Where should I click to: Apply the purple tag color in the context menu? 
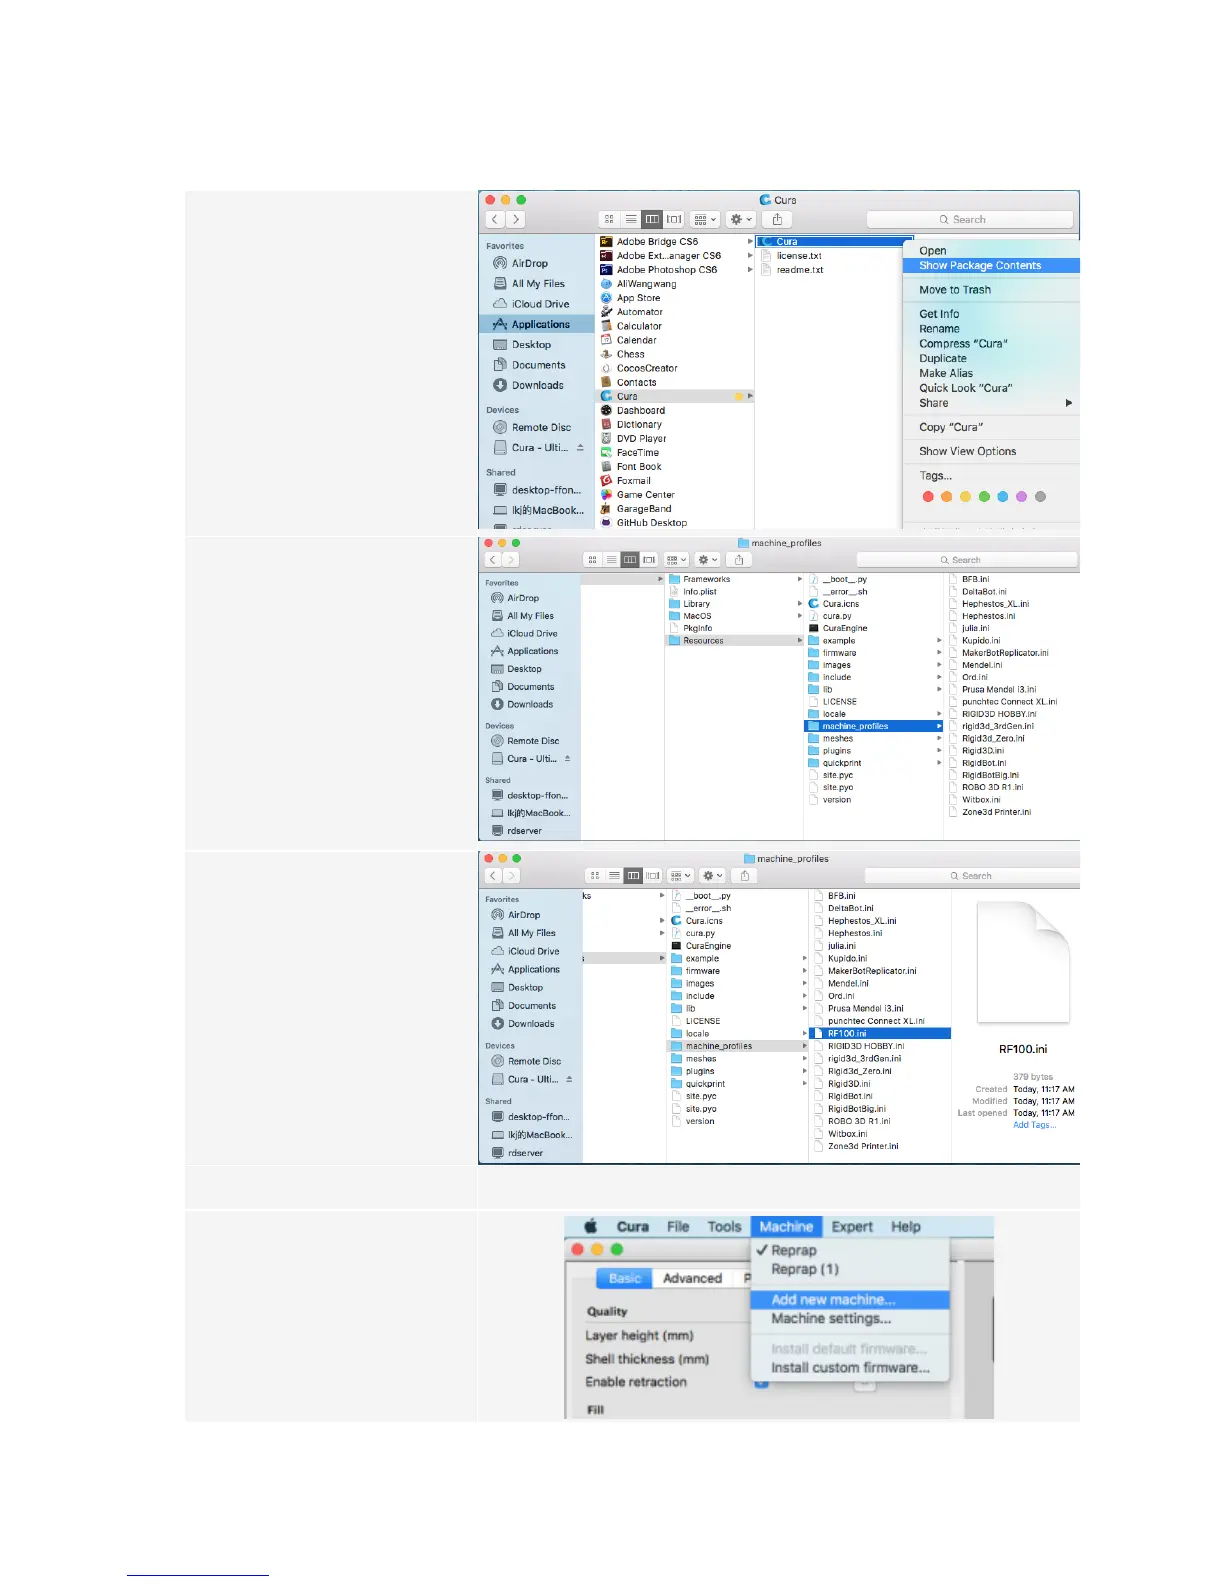[x=1021, y=497]
